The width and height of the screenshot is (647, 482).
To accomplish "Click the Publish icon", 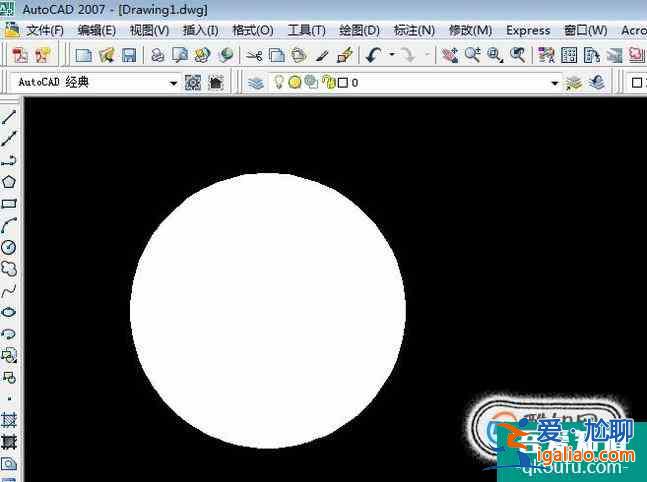I will coord(202,55).
